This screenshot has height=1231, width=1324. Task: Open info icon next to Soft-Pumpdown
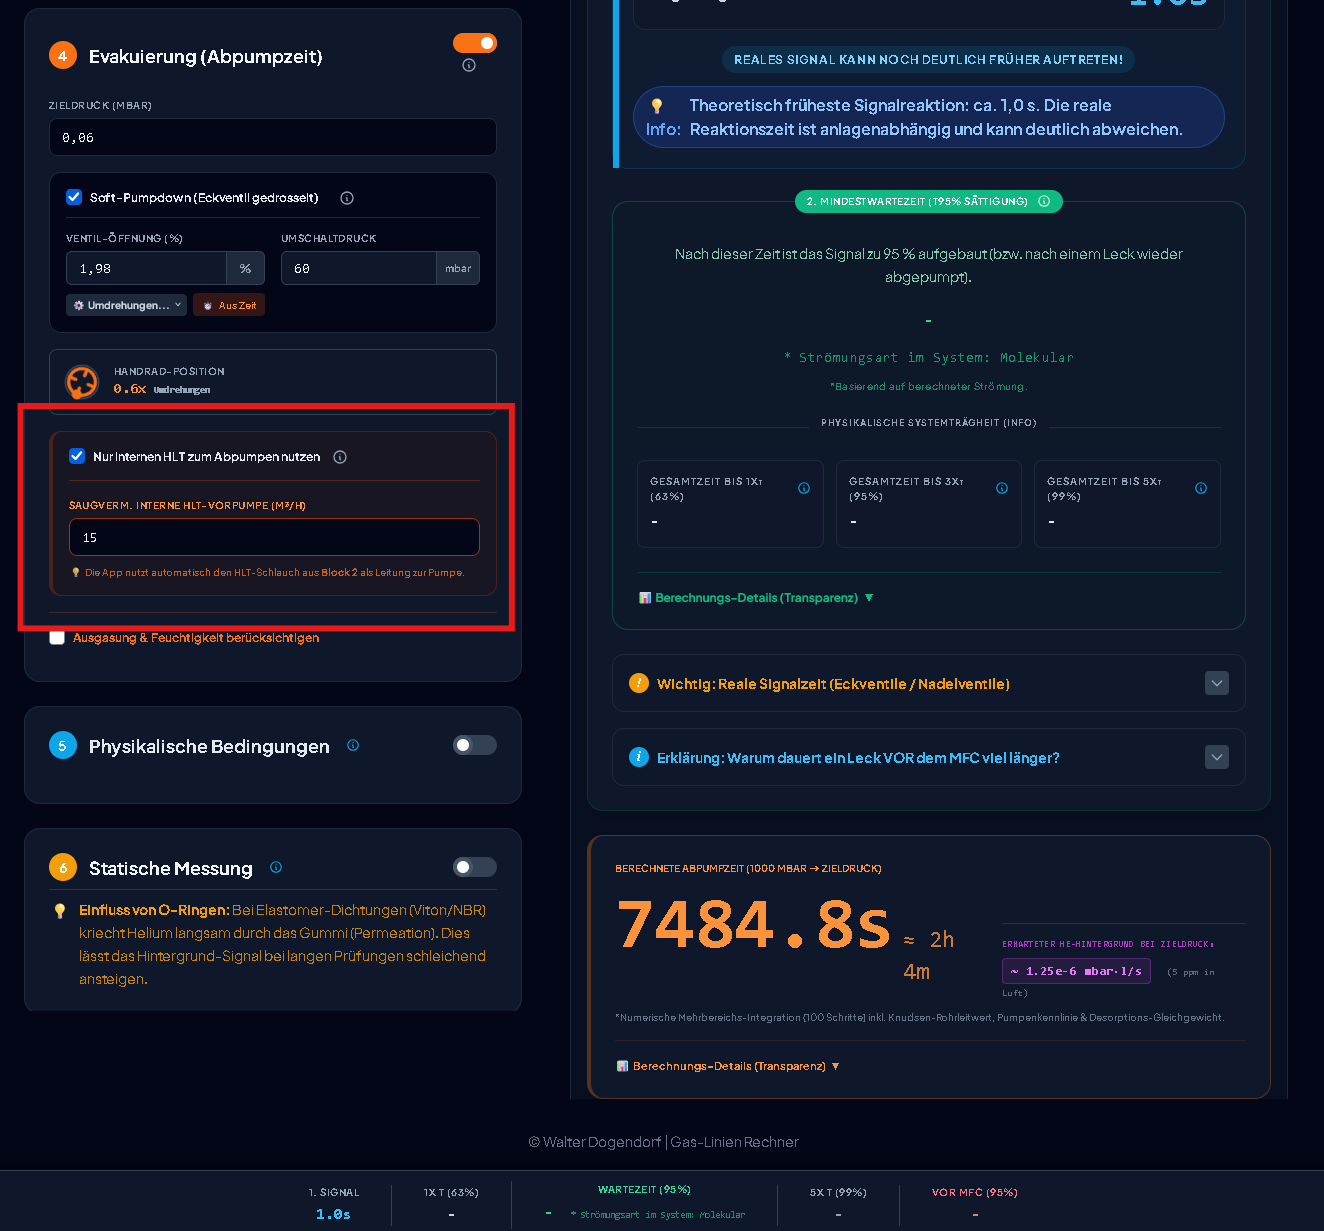[x=347, y=198]
